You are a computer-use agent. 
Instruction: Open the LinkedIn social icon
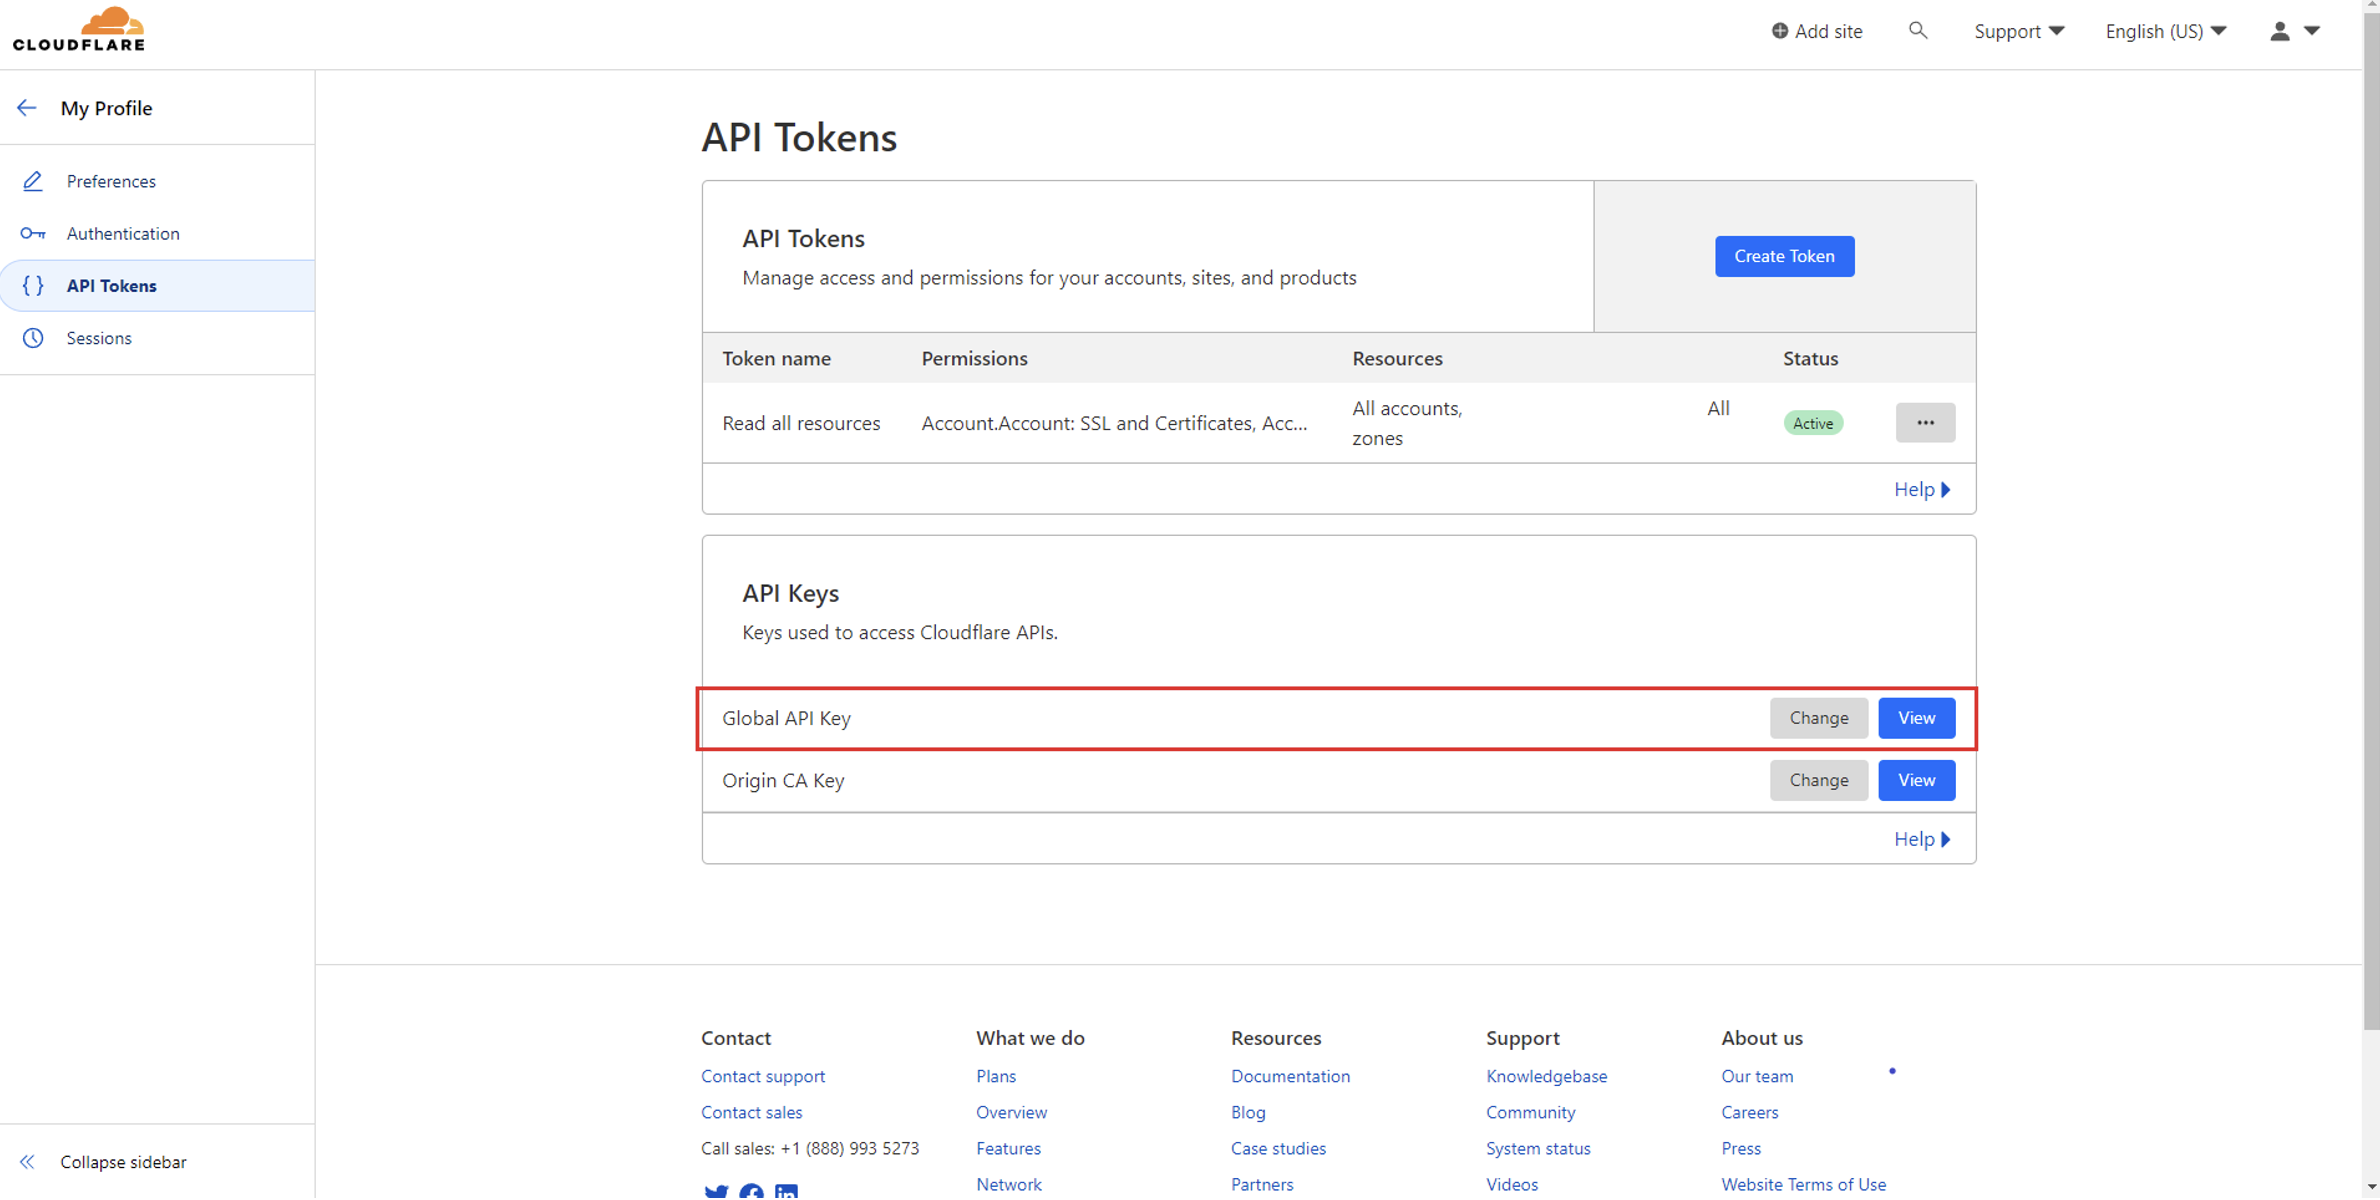pyautogui.click(x=786, y=1192)
